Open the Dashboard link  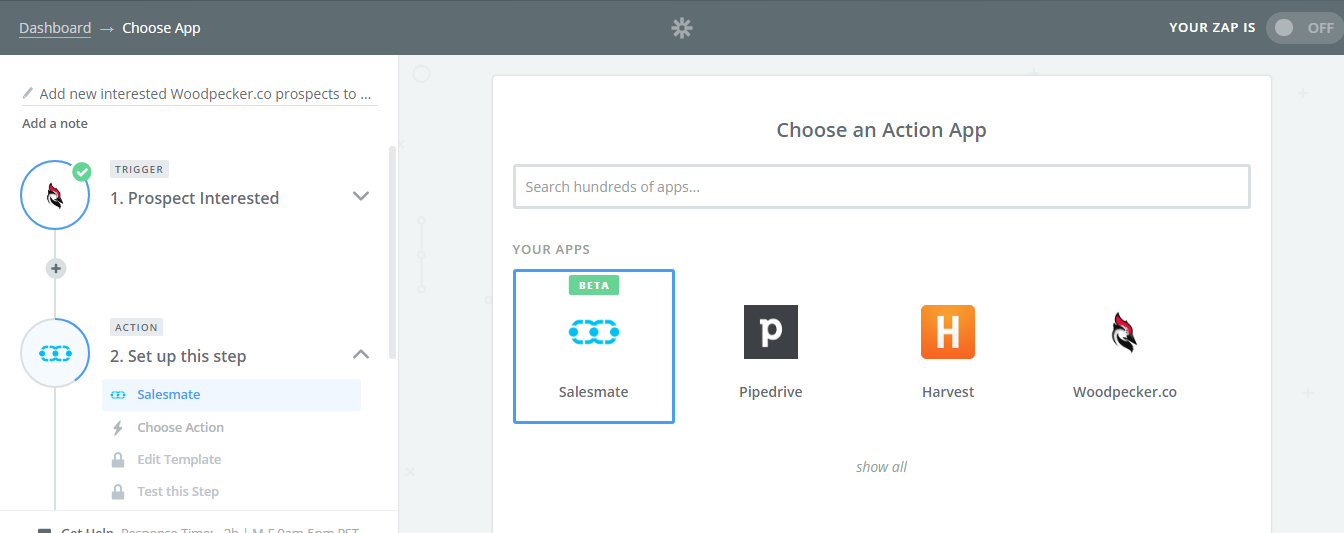[55, 28]
